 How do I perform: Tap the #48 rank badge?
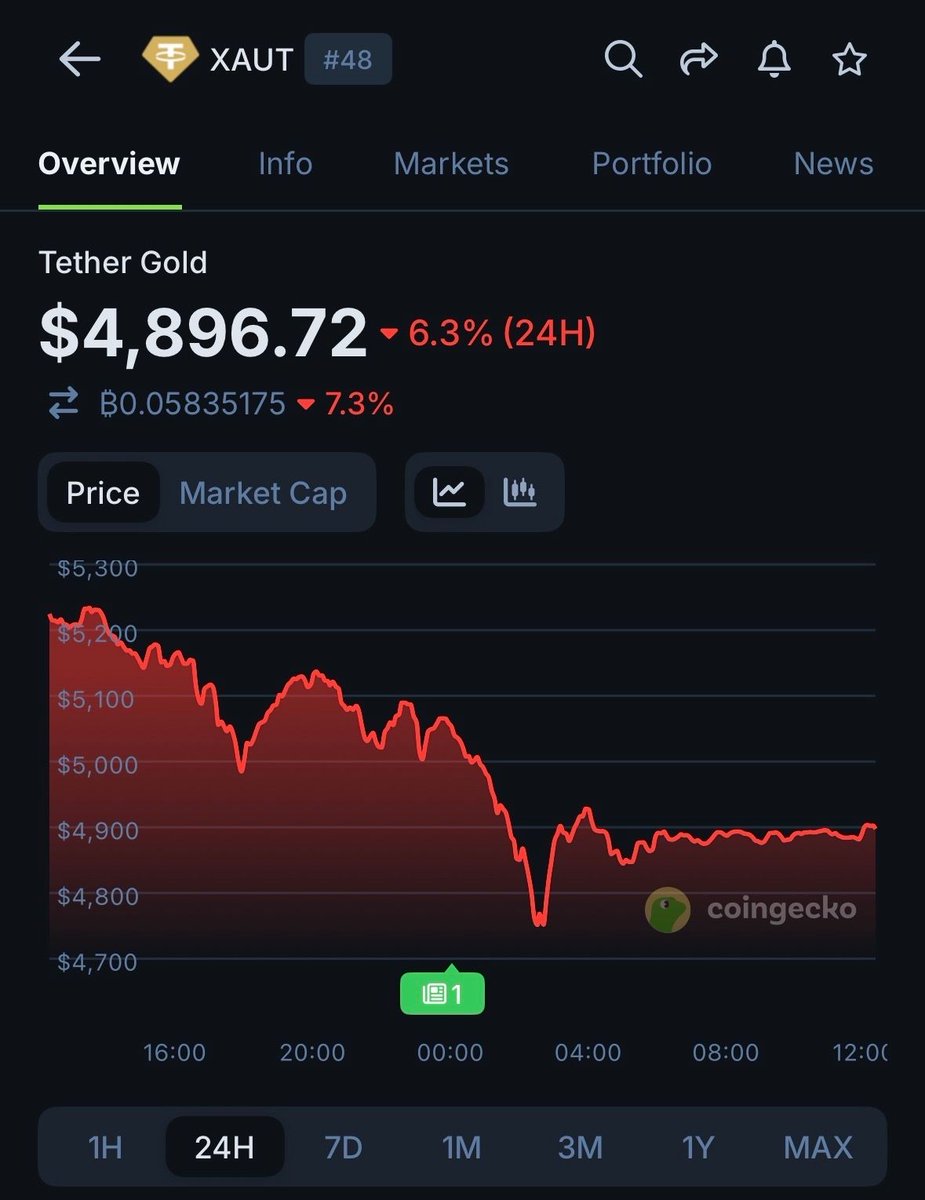pos(347,60)
